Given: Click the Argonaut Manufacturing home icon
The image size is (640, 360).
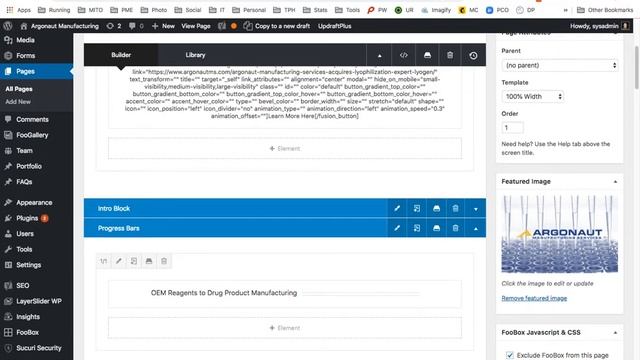Looking at the screenshot, I should click(24, 26).
